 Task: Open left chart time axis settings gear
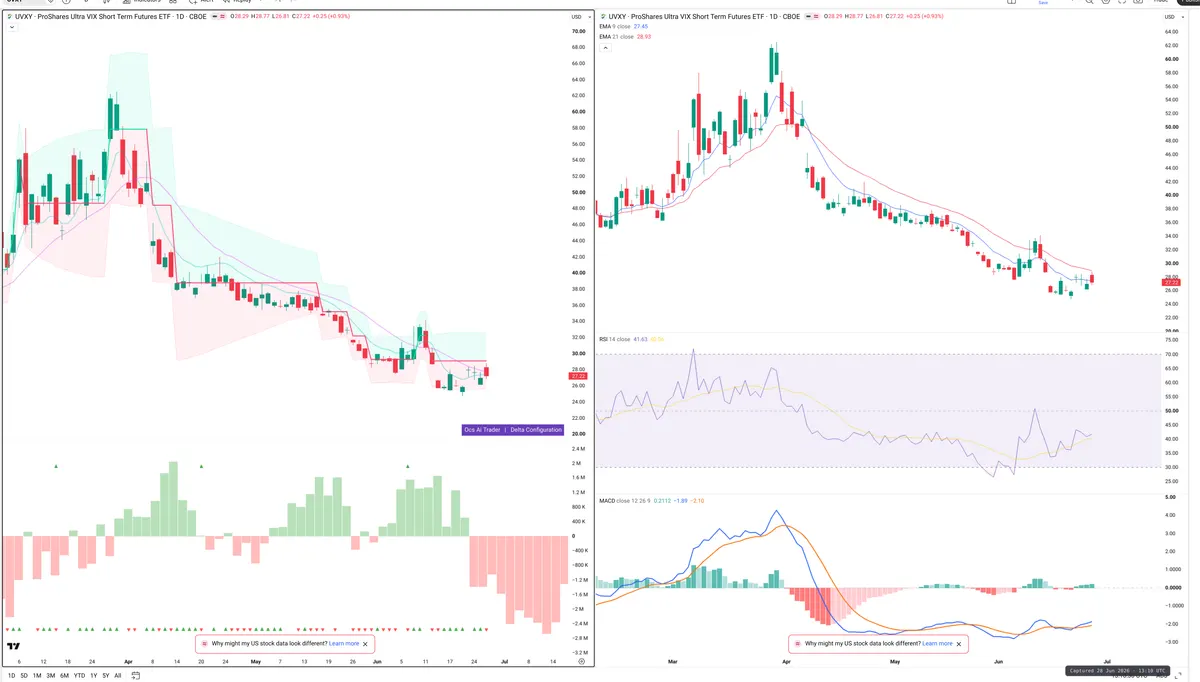[581, 661]
